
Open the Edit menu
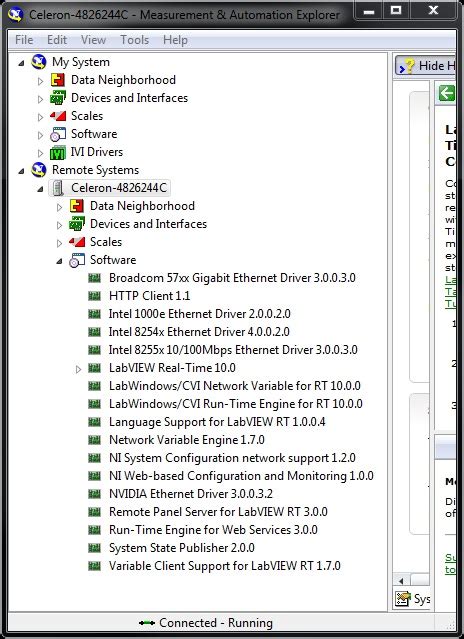57,40
